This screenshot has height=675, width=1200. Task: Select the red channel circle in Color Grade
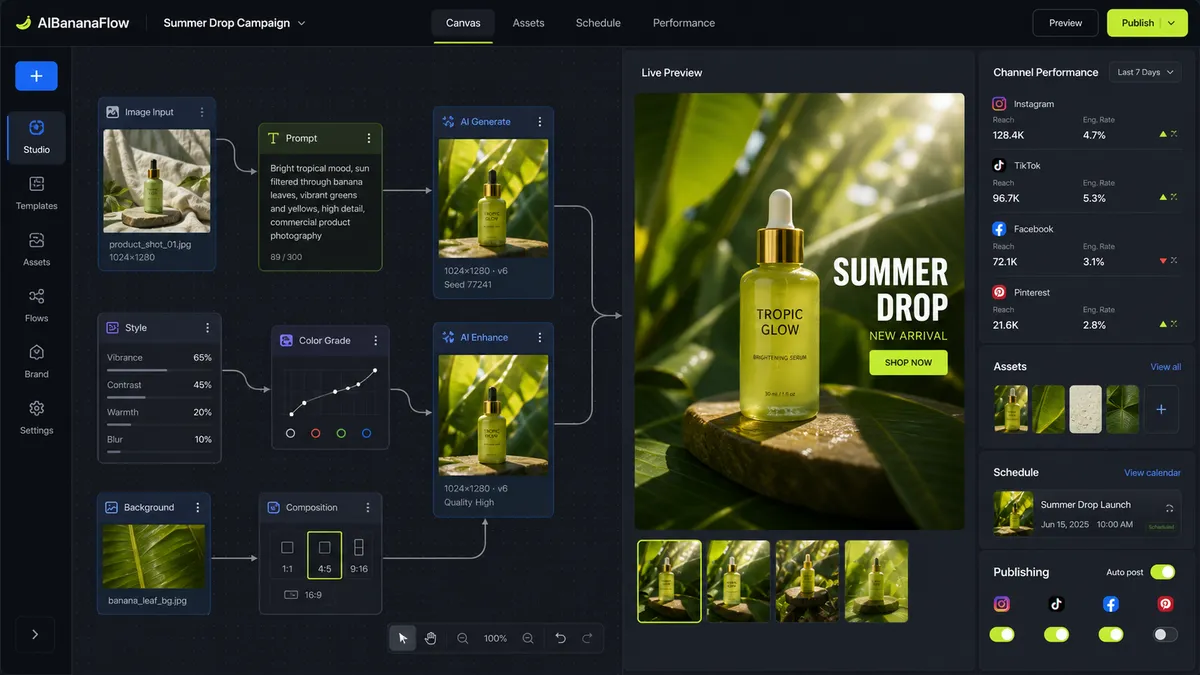coord(316,433)
